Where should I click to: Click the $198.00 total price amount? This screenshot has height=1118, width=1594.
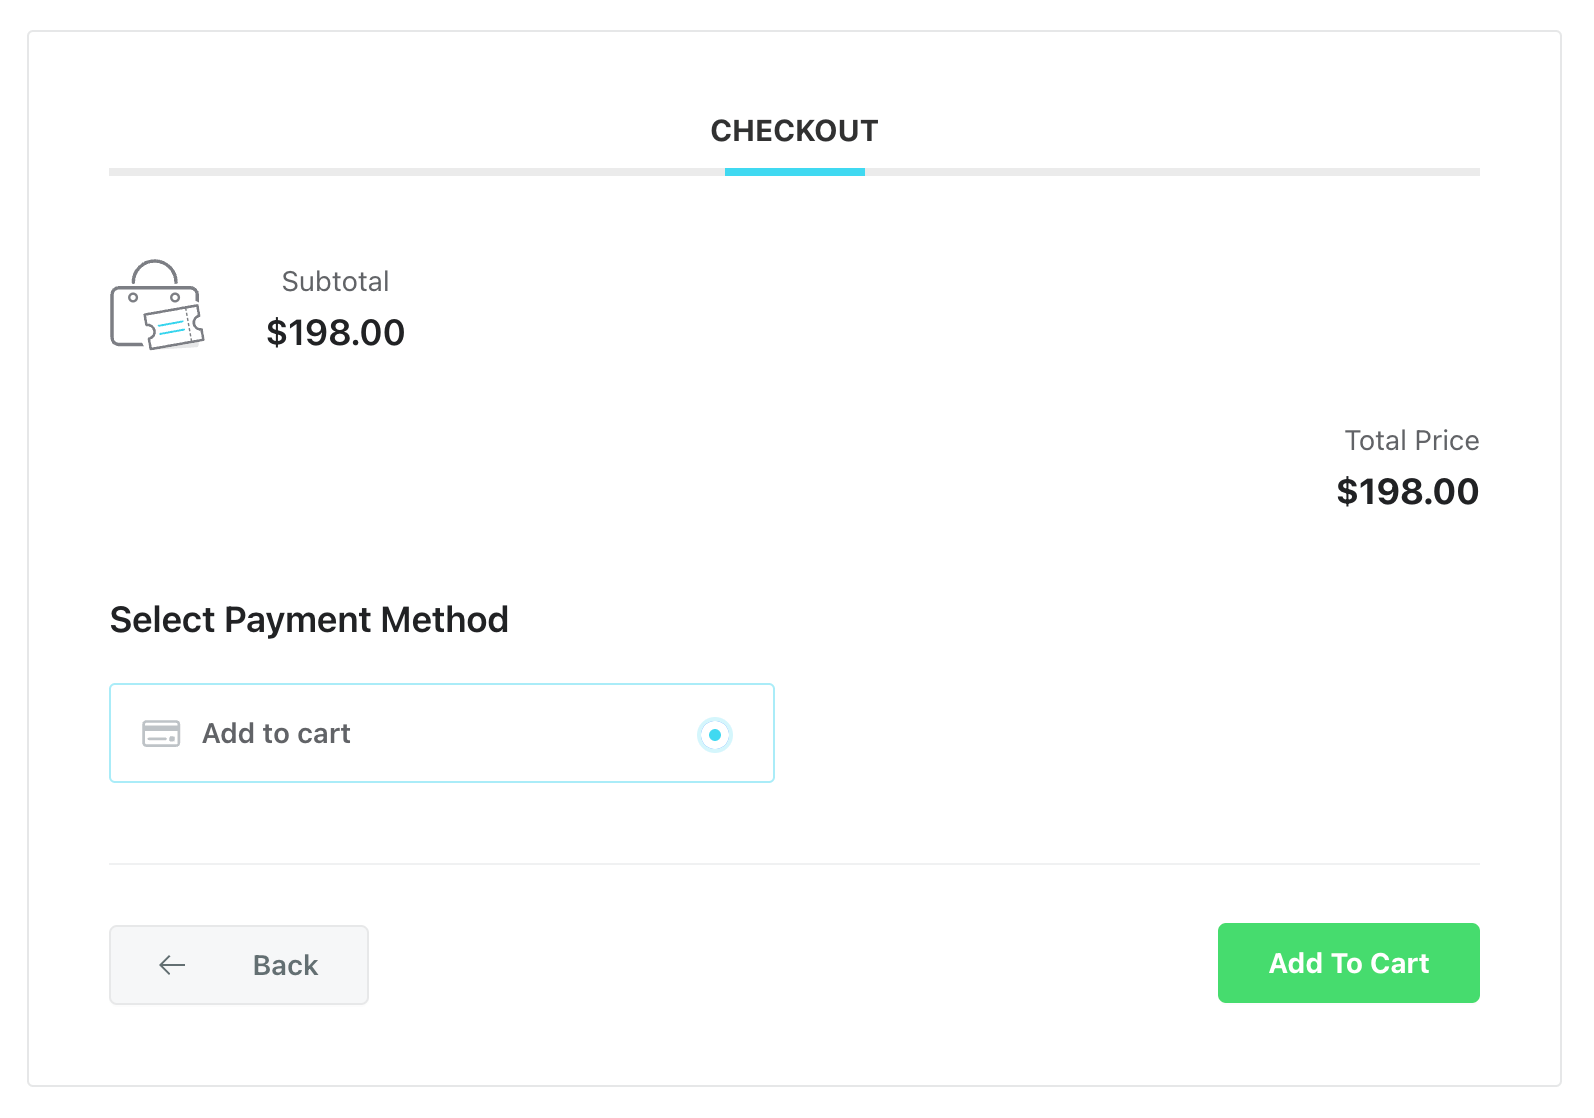[1407, 492]
